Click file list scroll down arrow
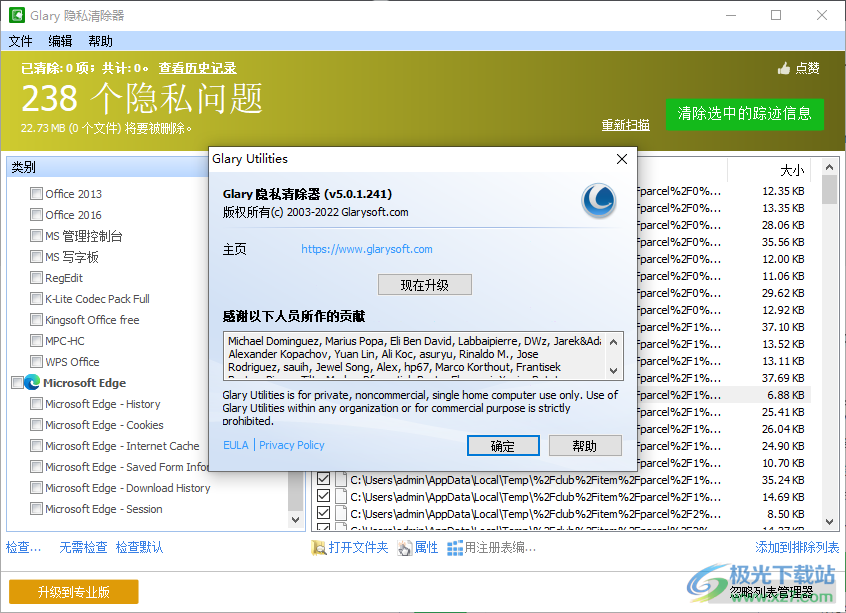846x613 pixels. 829,522
